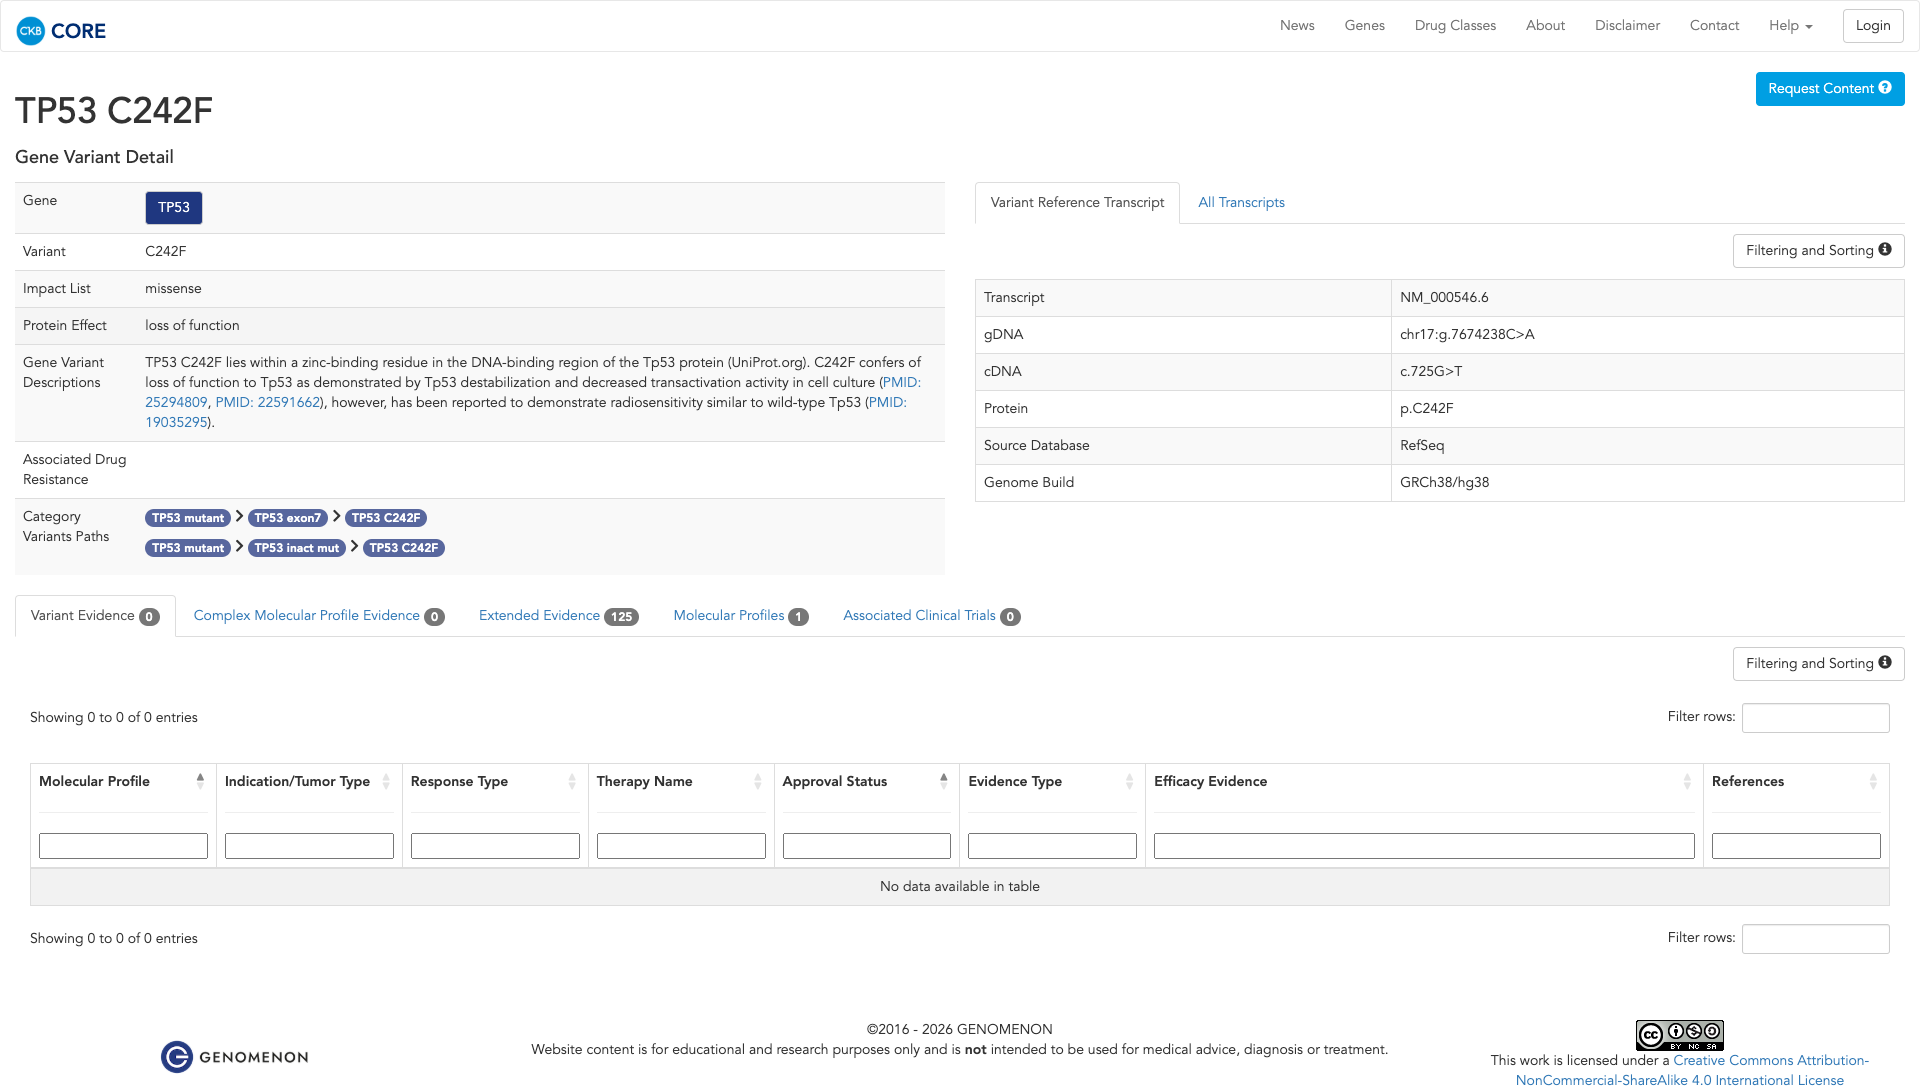Click sort arrows on Therapy Name column
This screenshot has height=1091, width=1920.
click(757, 781)
